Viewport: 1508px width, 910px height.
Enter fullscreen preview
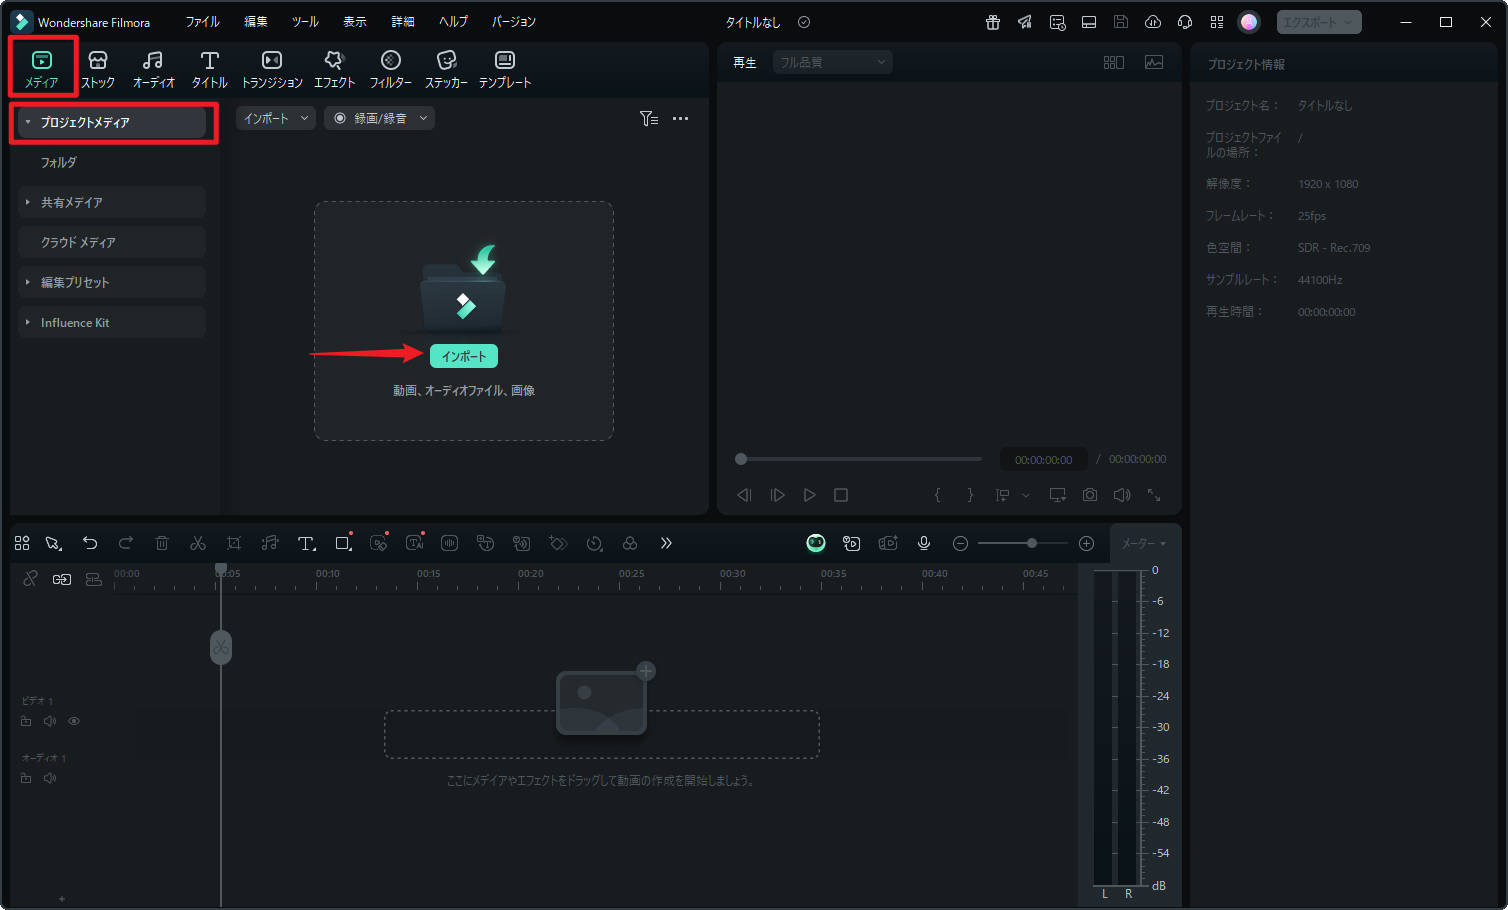click(1154, 495)
